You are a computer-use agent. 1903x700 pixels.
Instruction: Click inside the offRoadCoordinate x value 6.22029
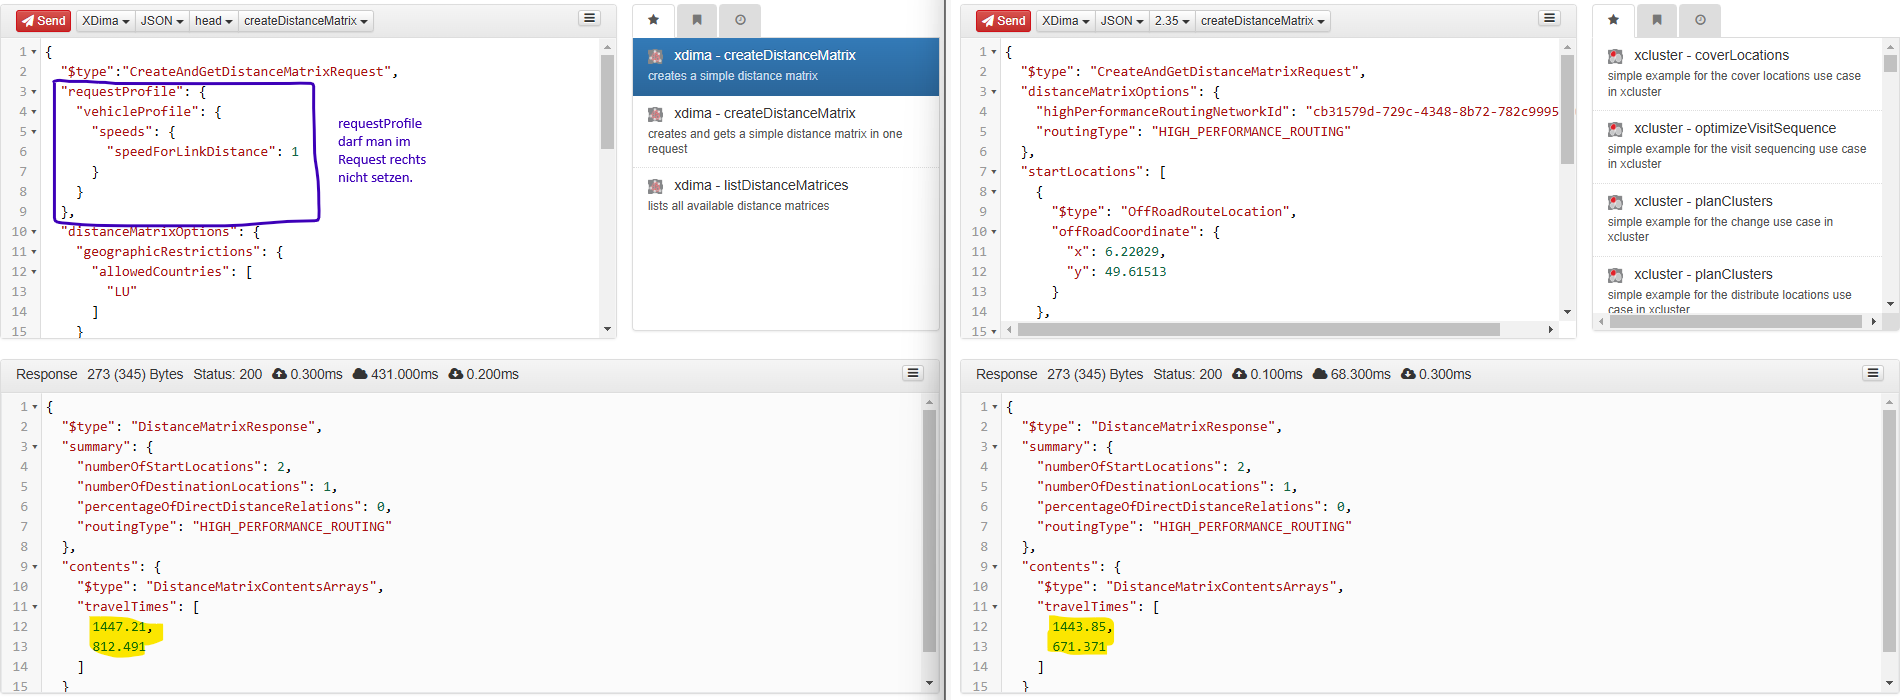(x=1133, y=252)
